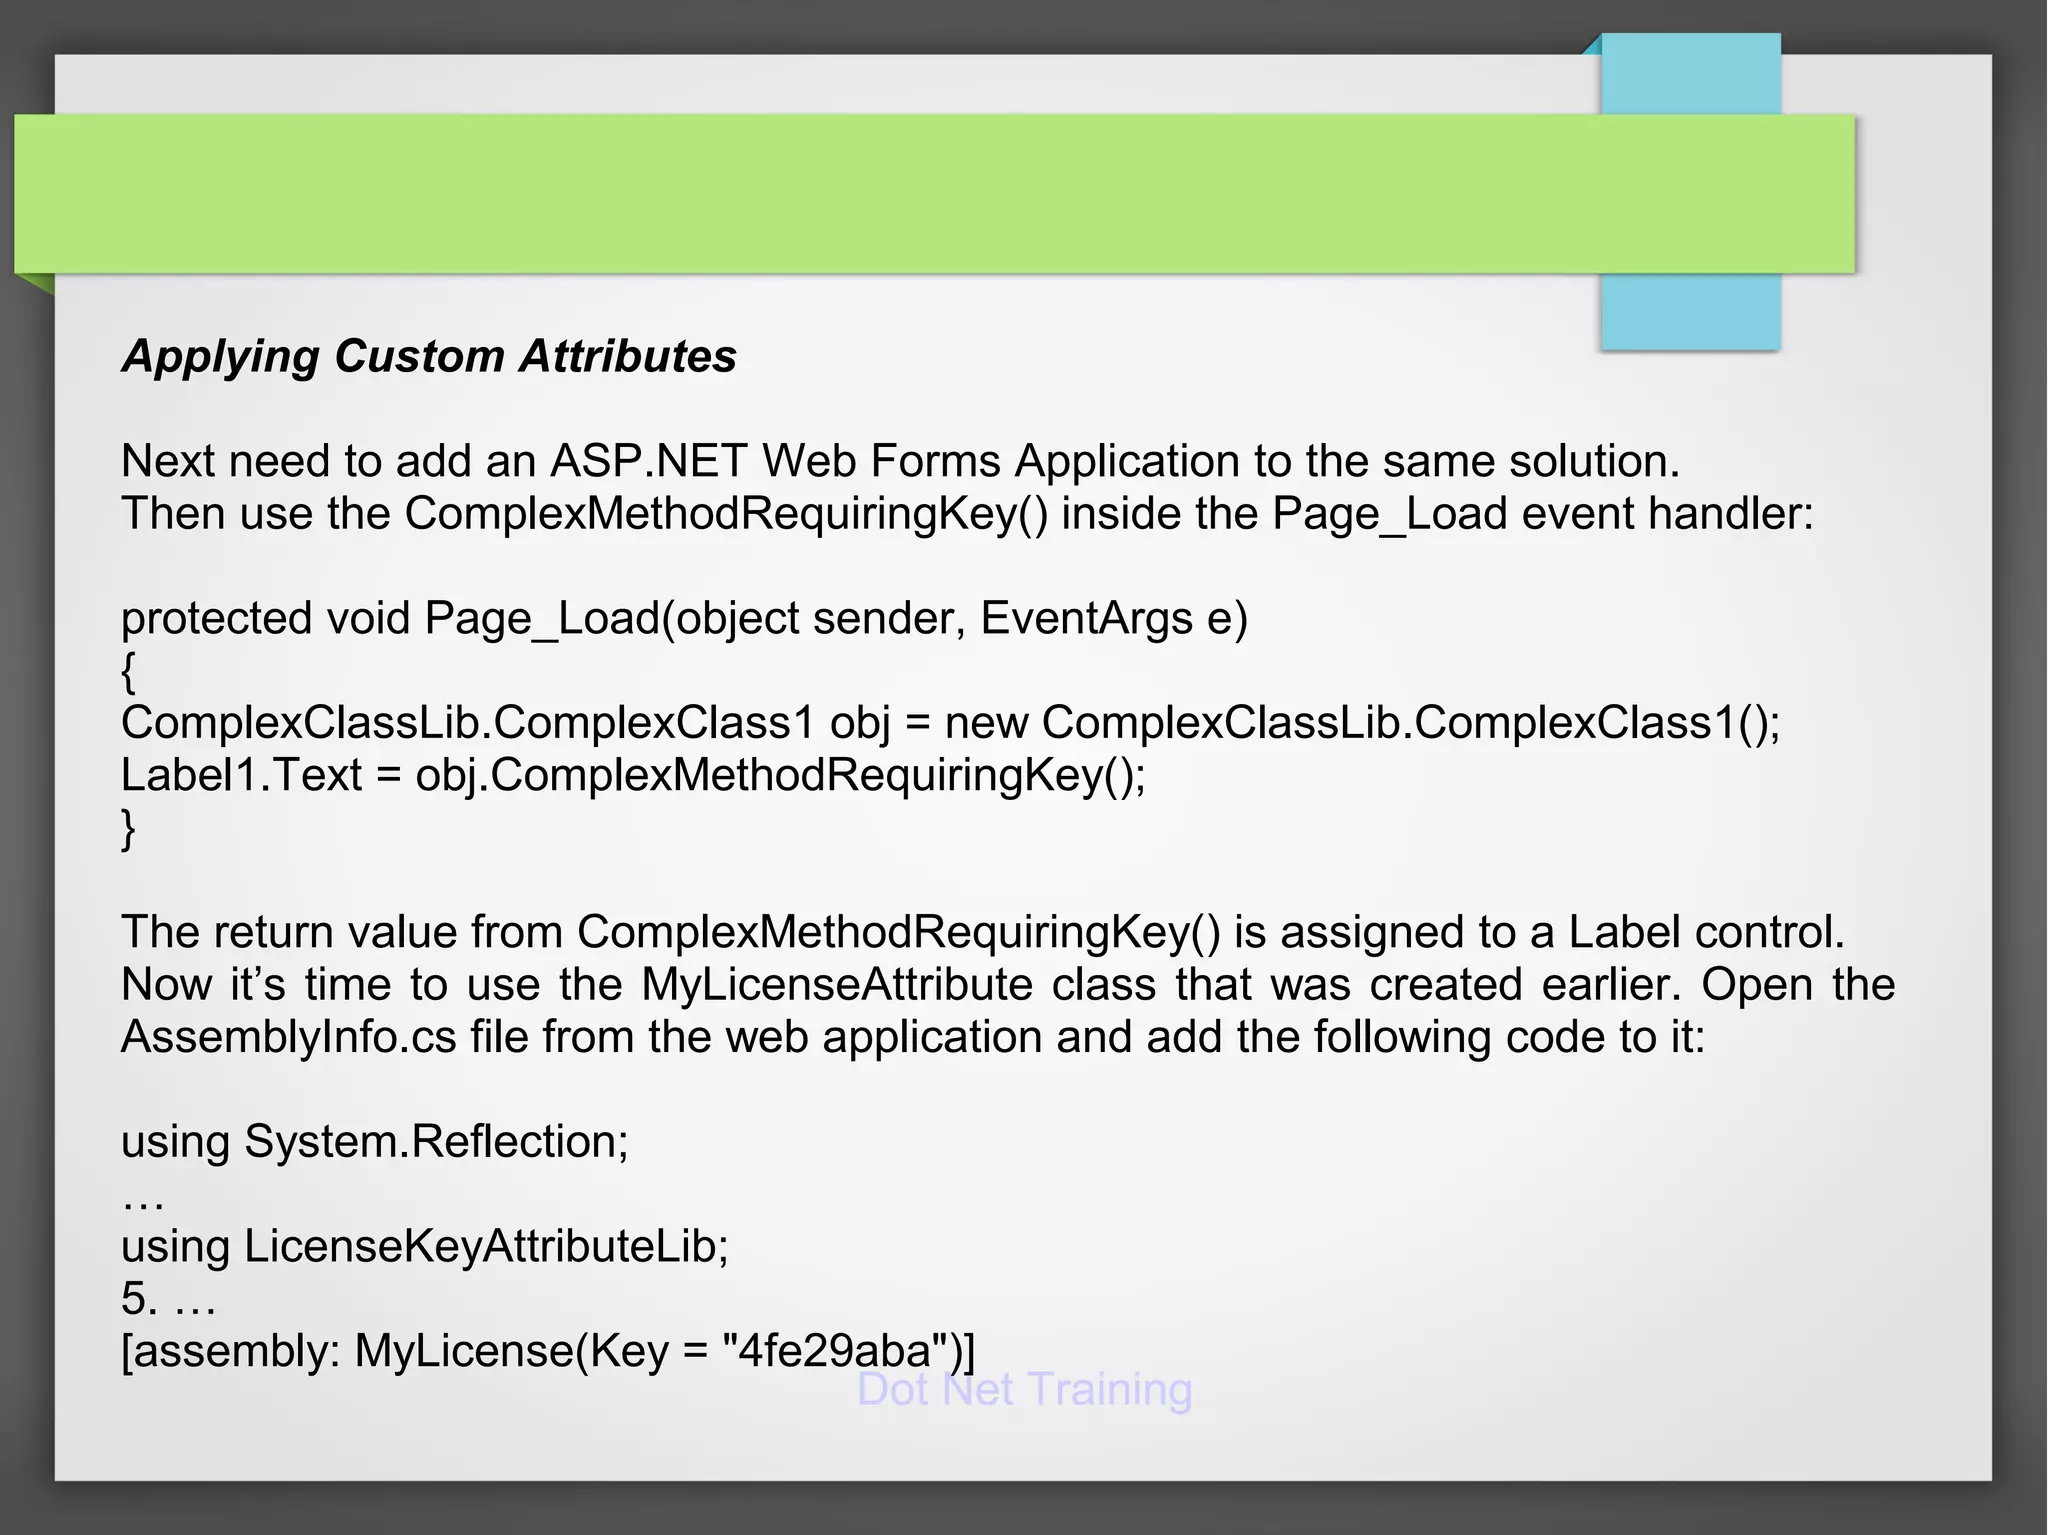2048x1535 pixels.
Task: Click the line 'Then use the ComplexMethodRequiringKey() inside'
Action: click(x=967, y=514)
